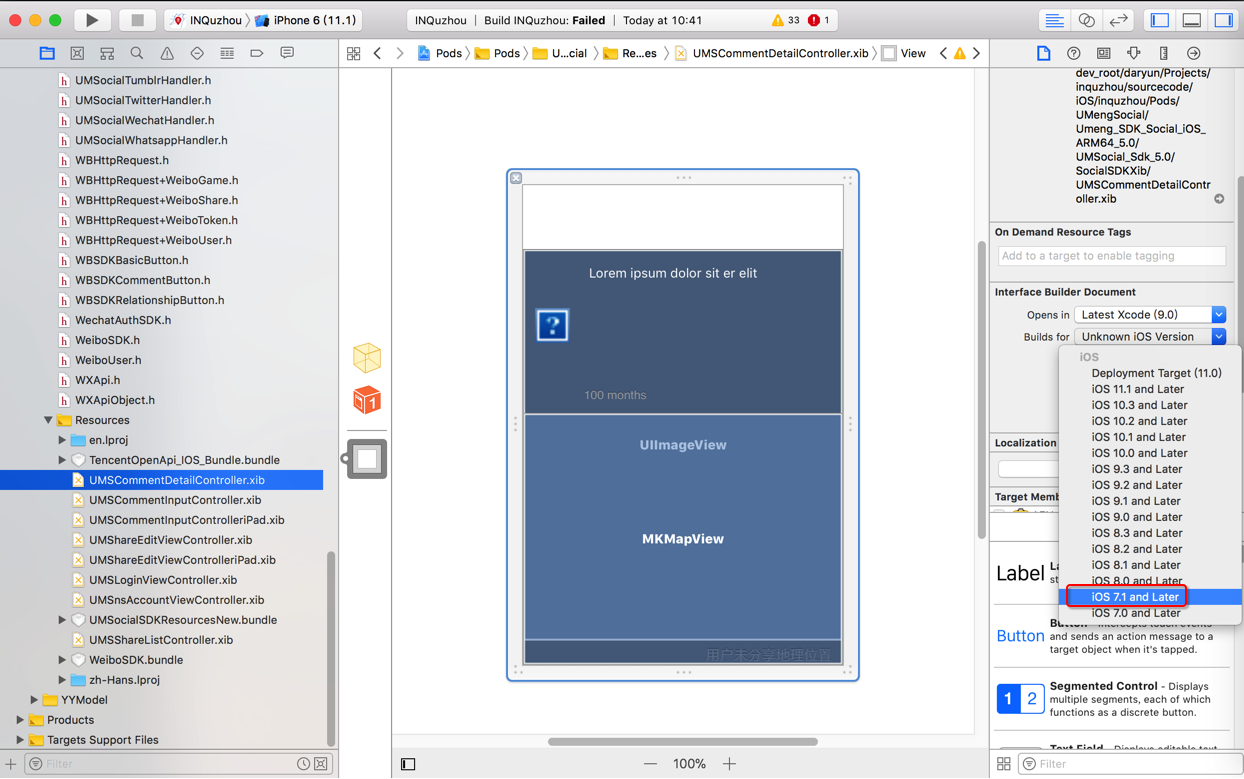Open the Opens in Xcode version dropdown
The width and height of the screenshot is (1244, 779).
coord(1150,315)
